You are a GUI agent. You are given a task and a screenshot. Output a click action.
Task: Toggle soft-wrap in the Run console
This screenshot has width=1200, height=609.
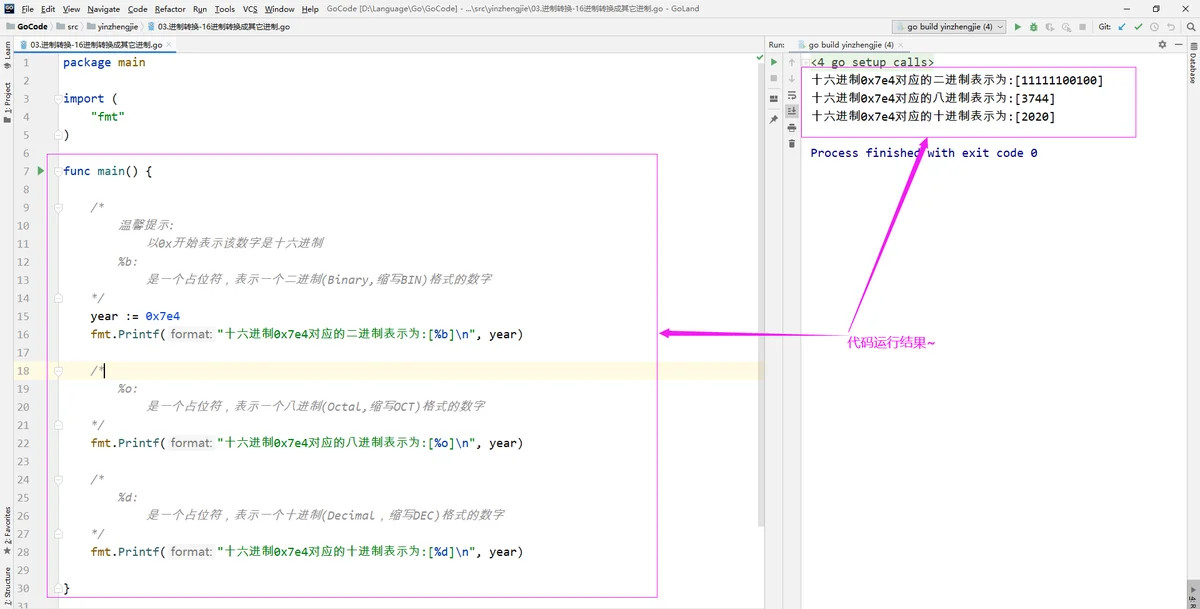[x=791, y=94]
